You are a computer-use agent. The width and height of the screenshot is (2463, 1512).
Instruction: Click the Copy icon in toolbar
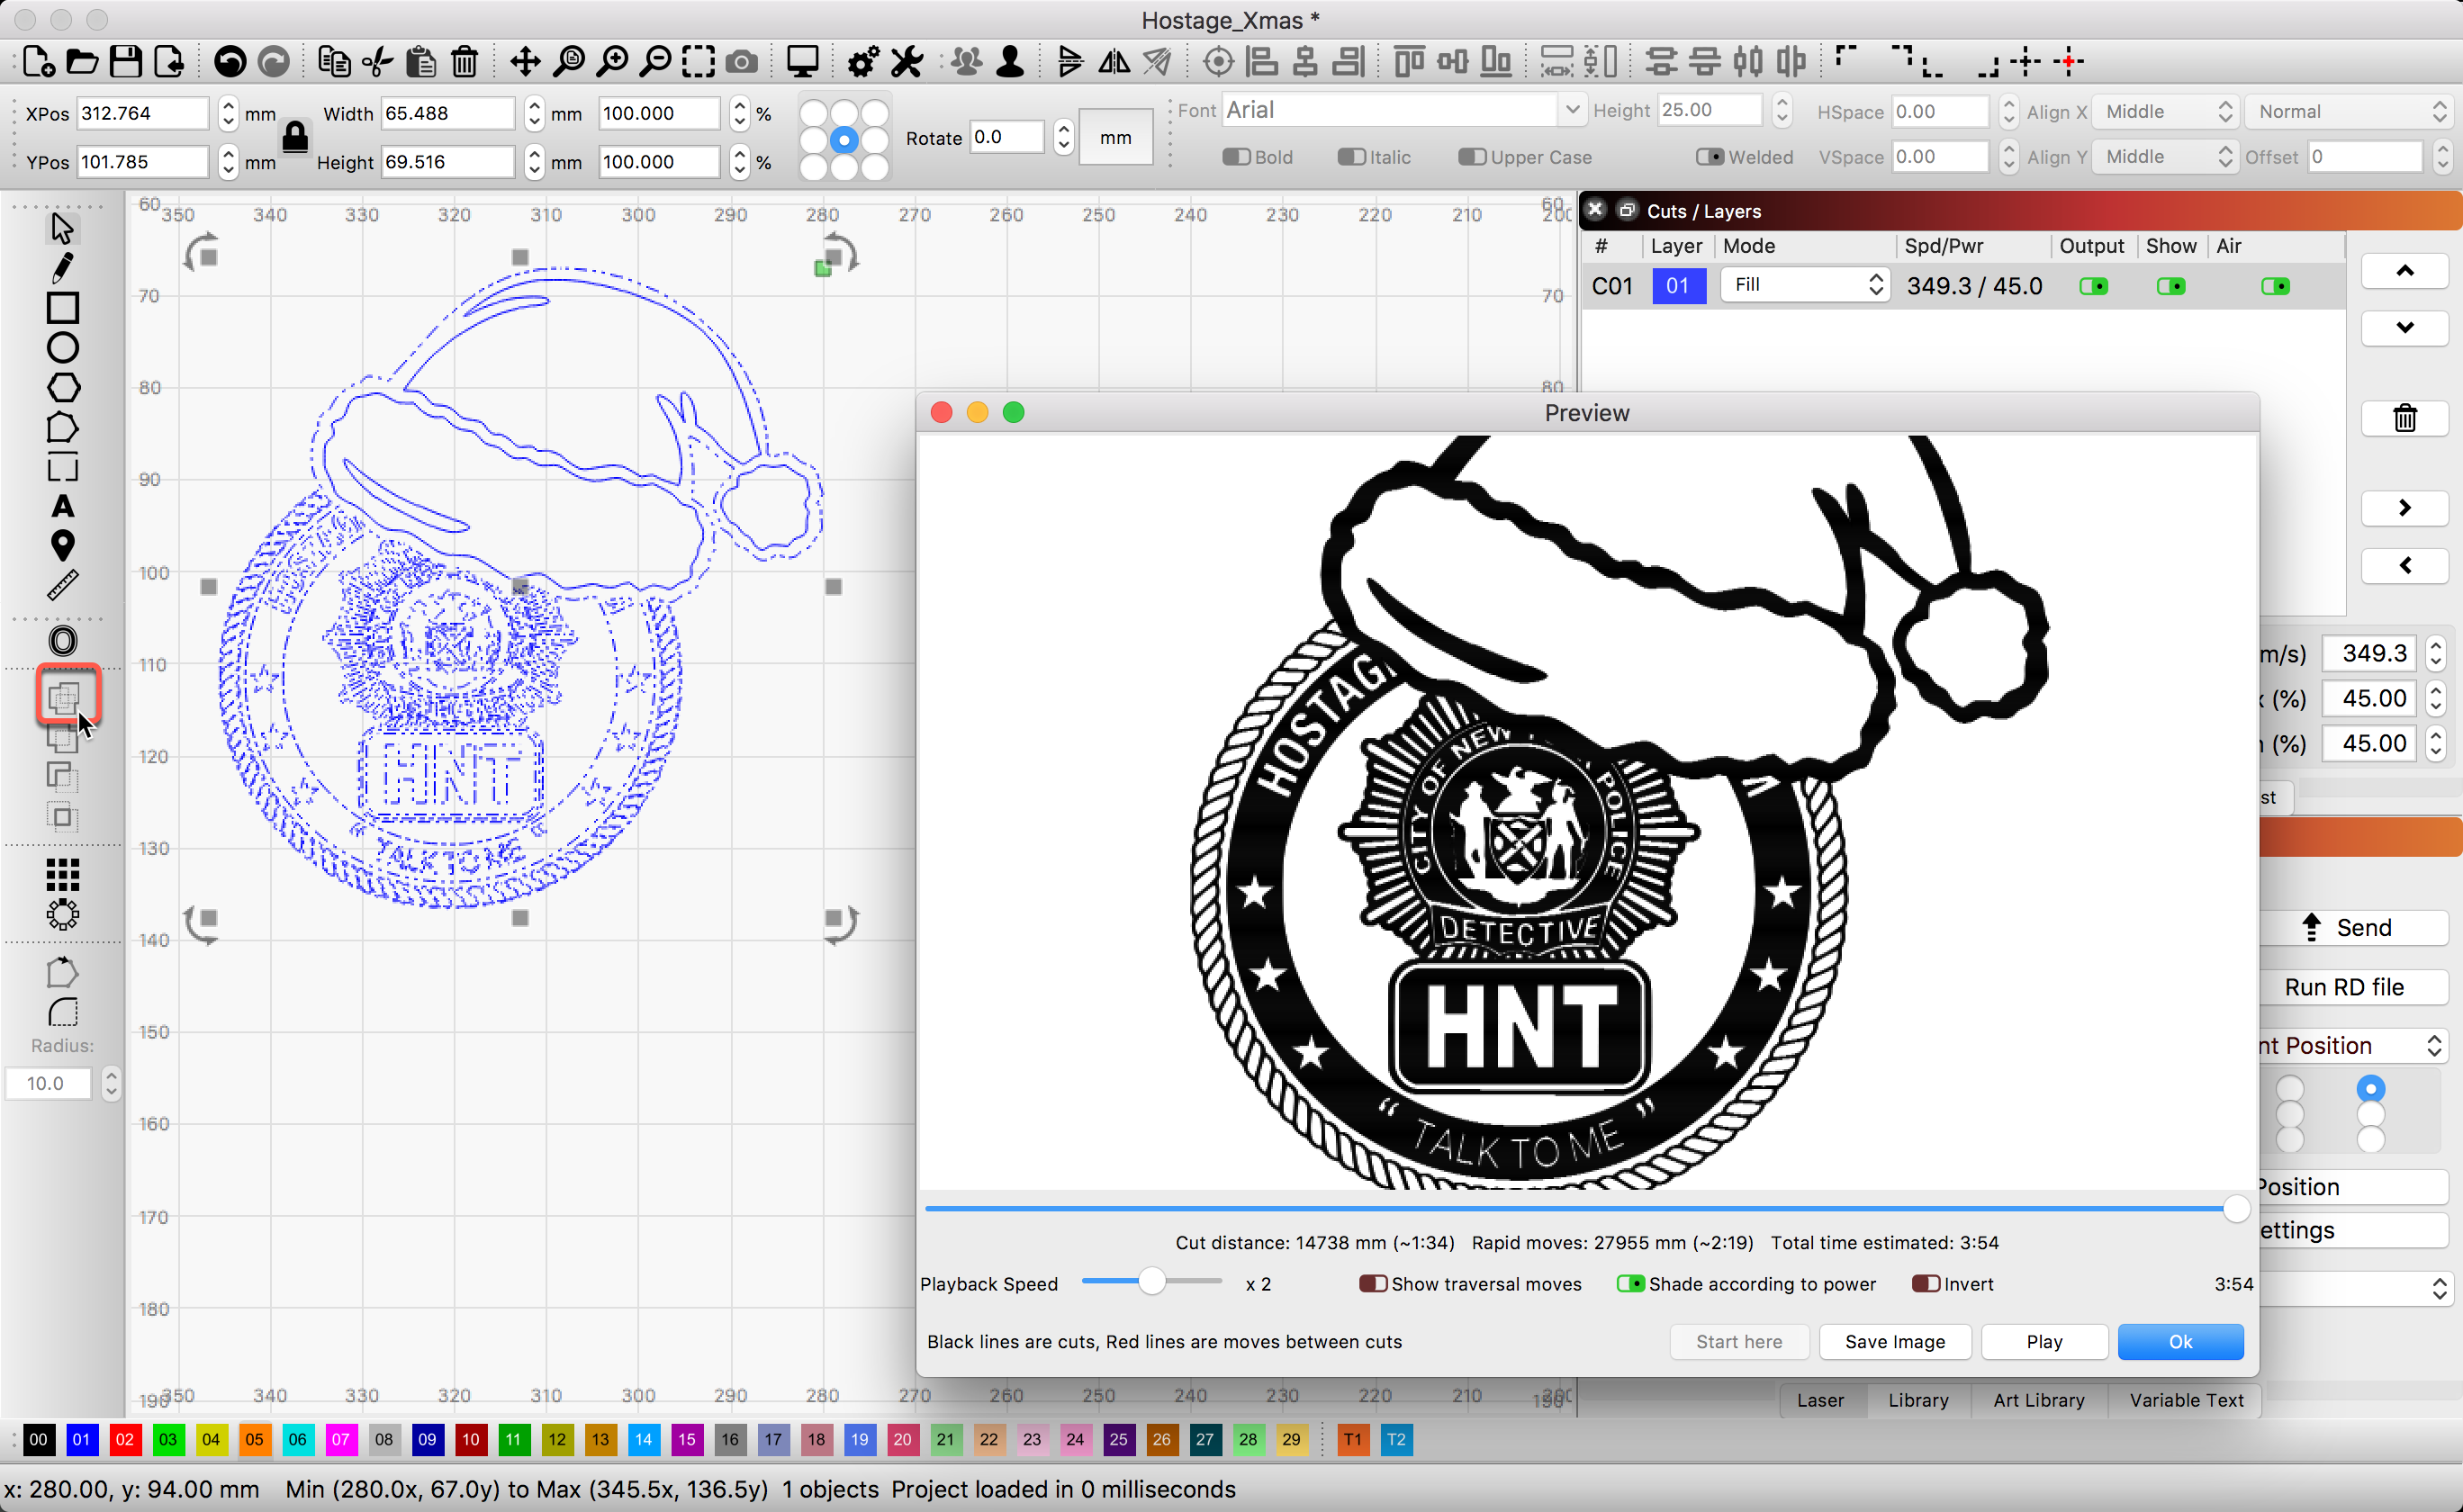click(x=334, y=62)
